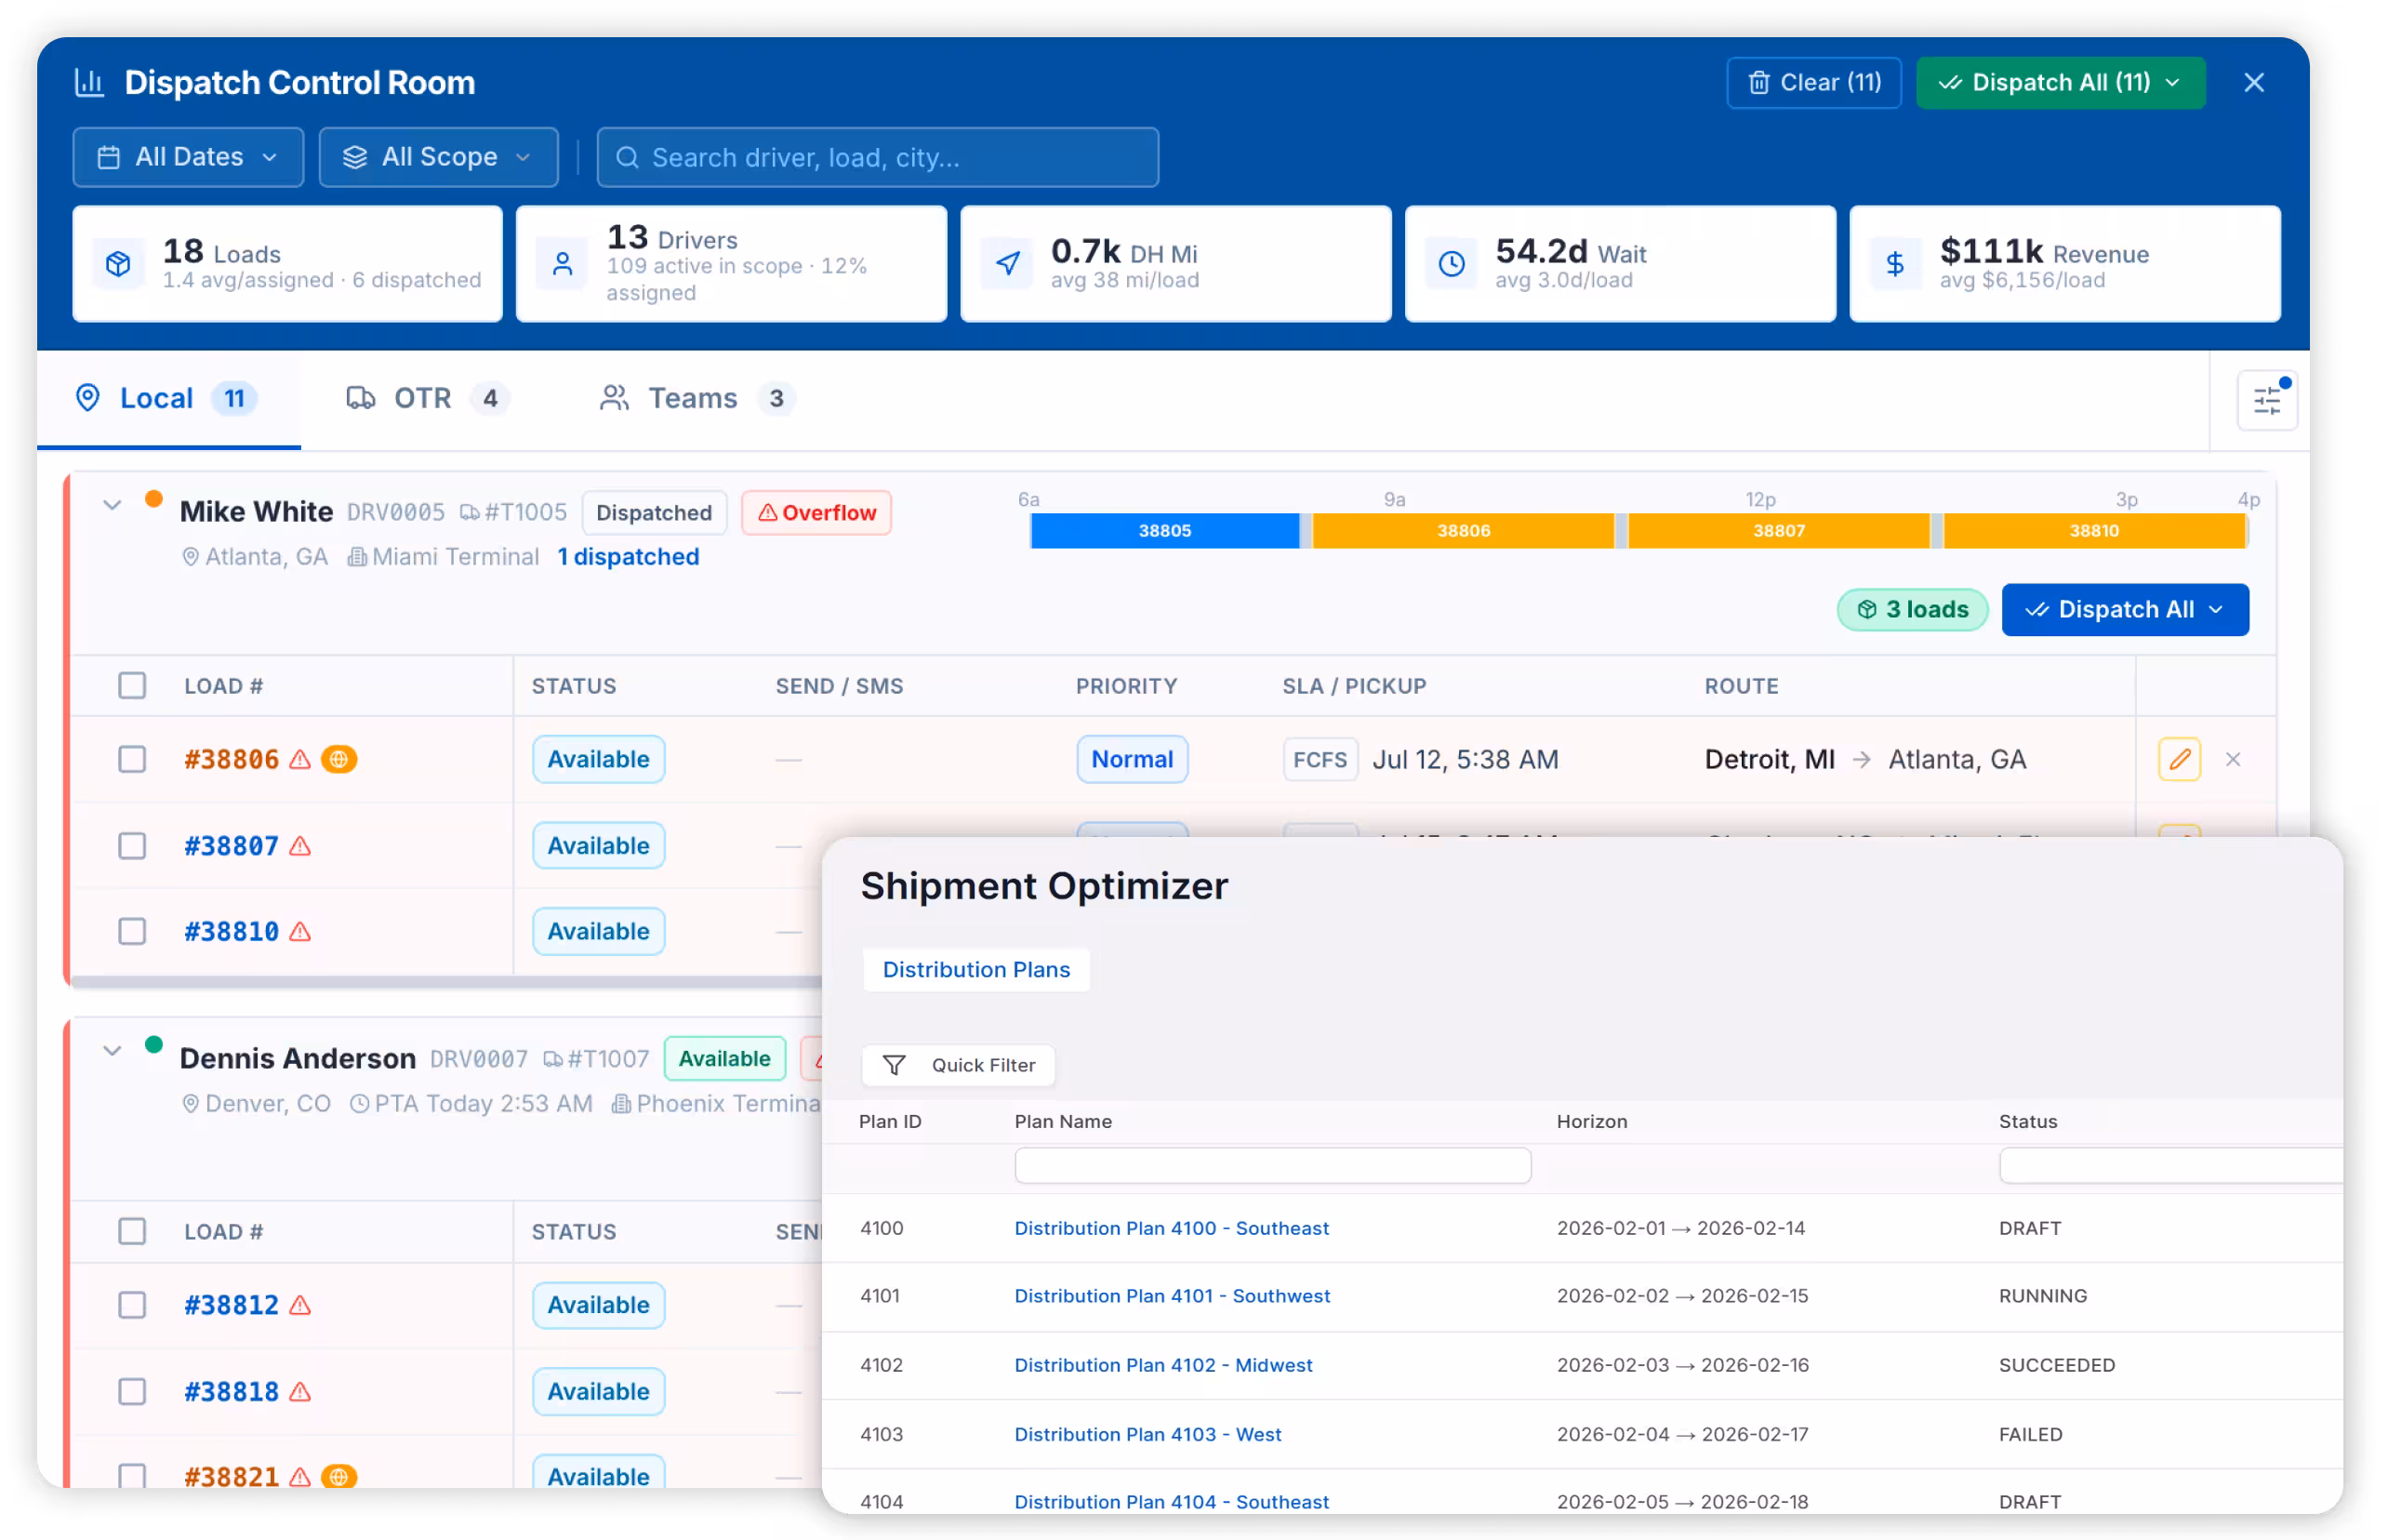Click the green status dot by Dennis Anderson
This screenshot has height=1540, width=2388.
pyautogui.click(x=153, y=1045)
